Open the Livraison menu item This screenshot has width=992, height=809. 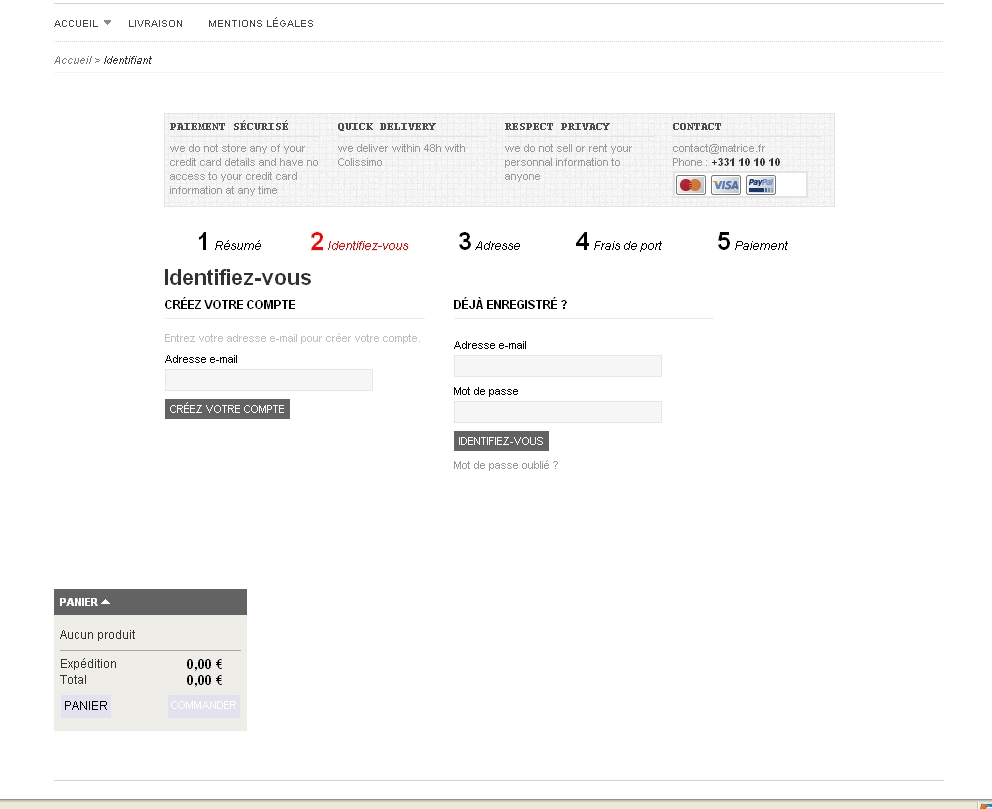click(156, 23)
